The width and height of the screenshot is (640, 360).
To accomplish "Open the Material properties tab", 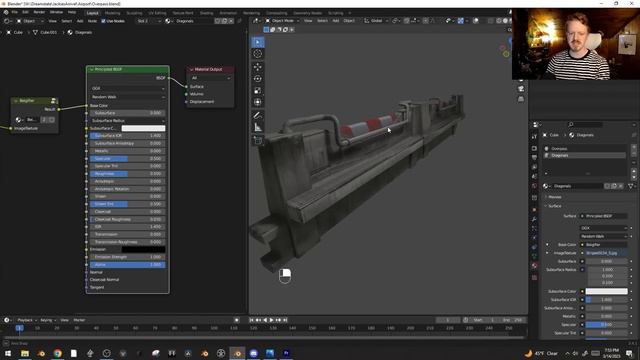I will pos(534,266).
